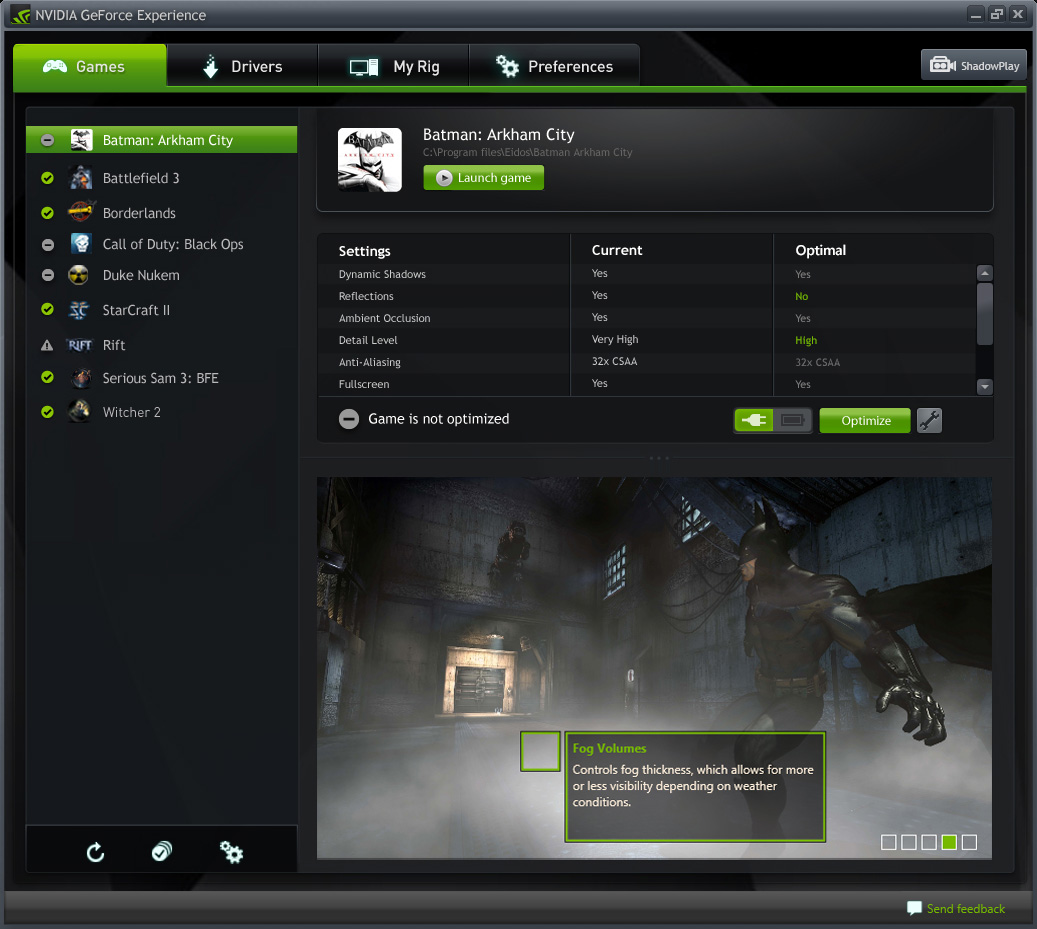Switch to the Drivers tab

click(243, 66)
